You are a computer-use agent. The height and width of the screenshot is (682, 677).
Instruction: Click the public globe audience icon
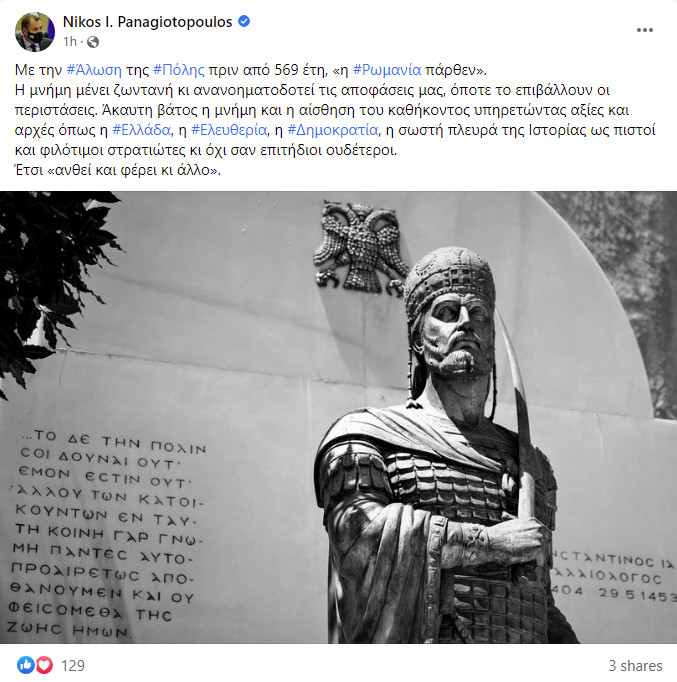[x=93, y=42]
